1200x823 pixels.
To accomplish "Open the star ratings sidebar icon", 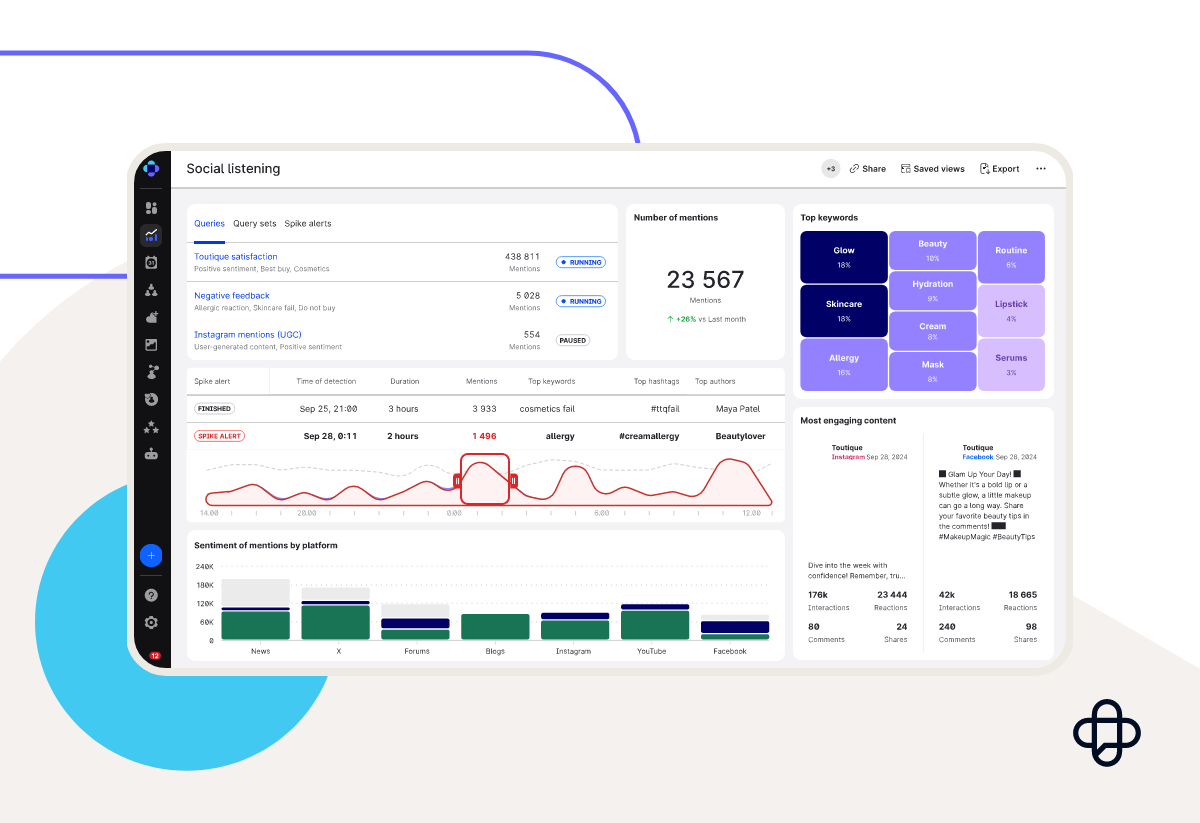I will (151, 427).
